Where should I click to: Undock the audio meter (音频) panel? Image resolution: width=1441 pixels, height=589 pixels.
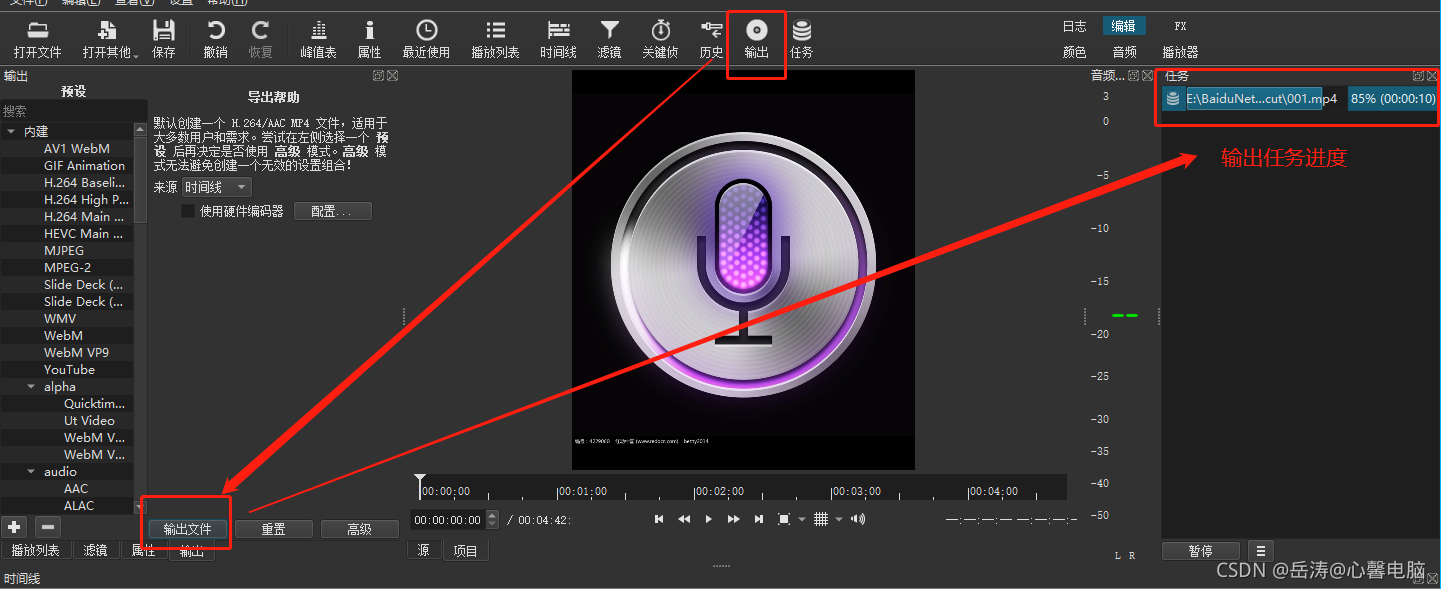pos(1132,76)
